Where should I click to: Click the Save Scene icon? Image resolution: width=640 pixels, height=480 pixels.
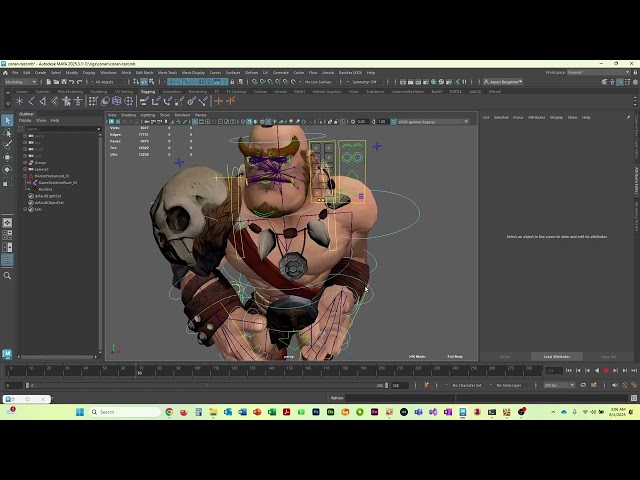64,82
